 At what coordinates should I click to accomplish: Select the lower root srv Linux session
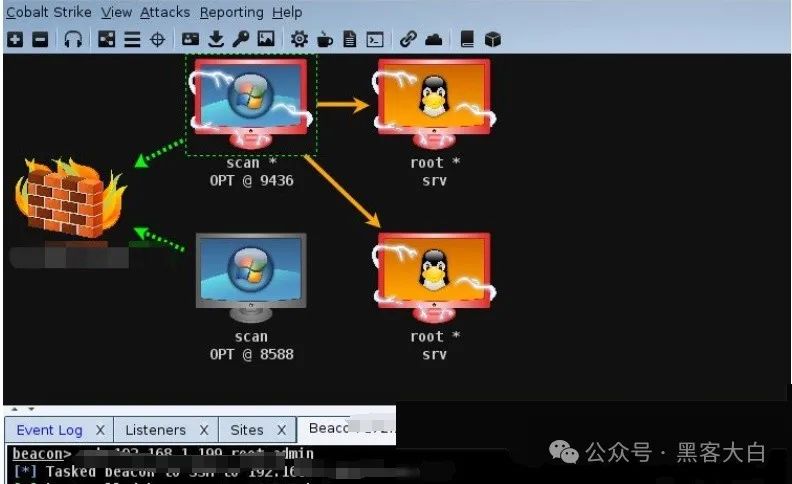pyautogui.click(x=434, y=277)
